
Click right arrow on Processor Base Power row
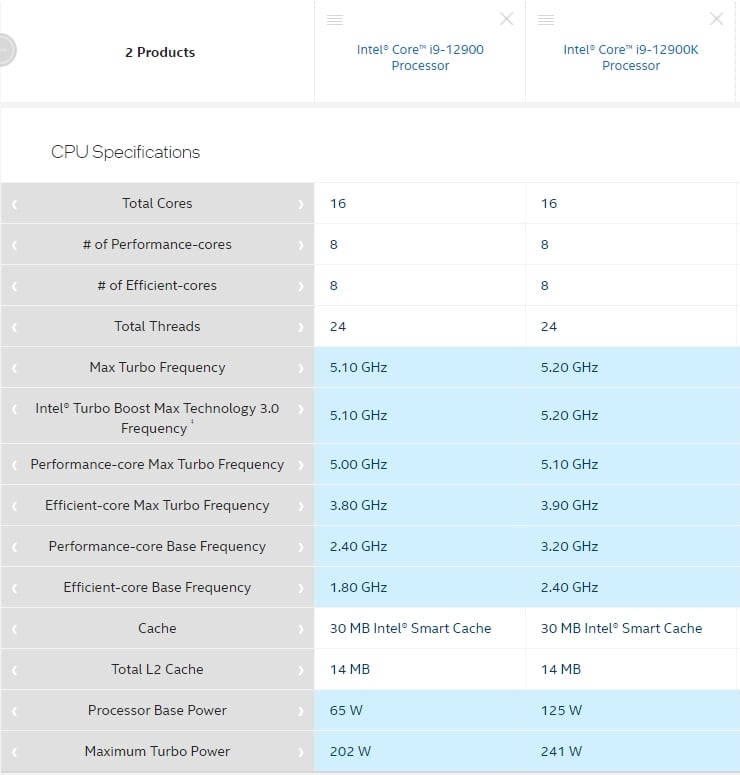301,711
